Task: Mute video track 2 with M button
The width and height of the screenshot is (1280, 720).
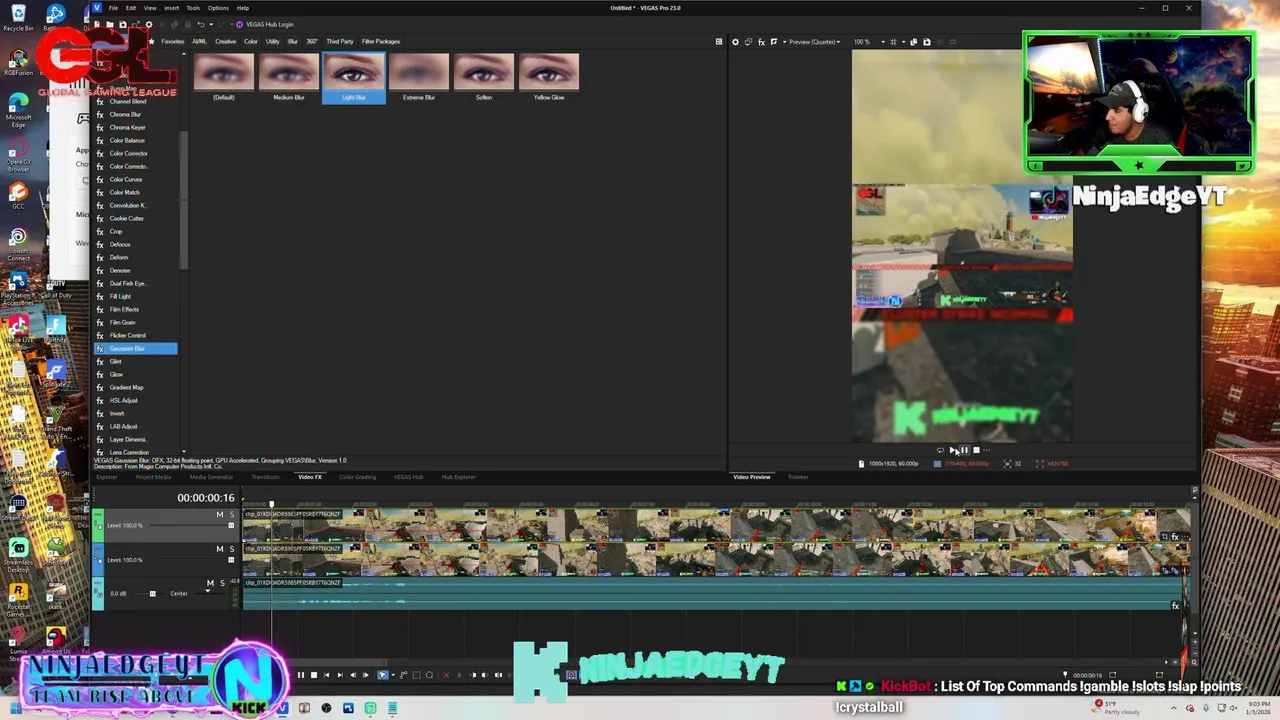Action: (x=220, y=549)
